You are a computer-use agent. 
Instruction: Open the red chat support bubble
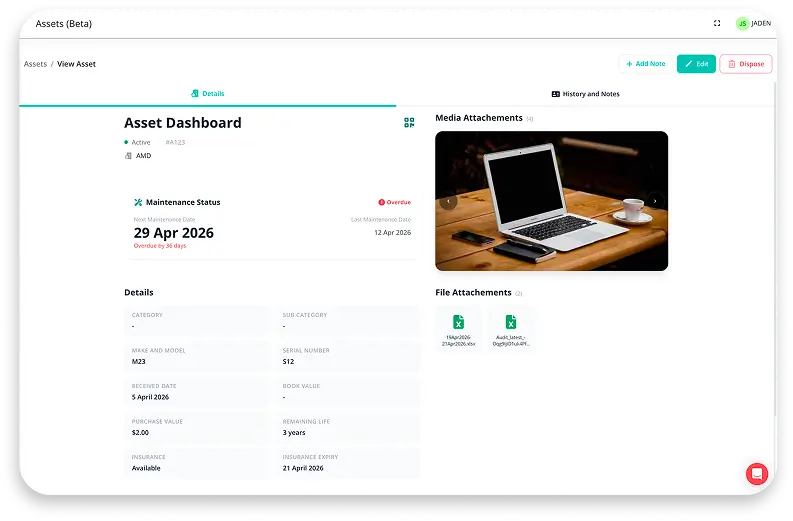click(757, 474)
